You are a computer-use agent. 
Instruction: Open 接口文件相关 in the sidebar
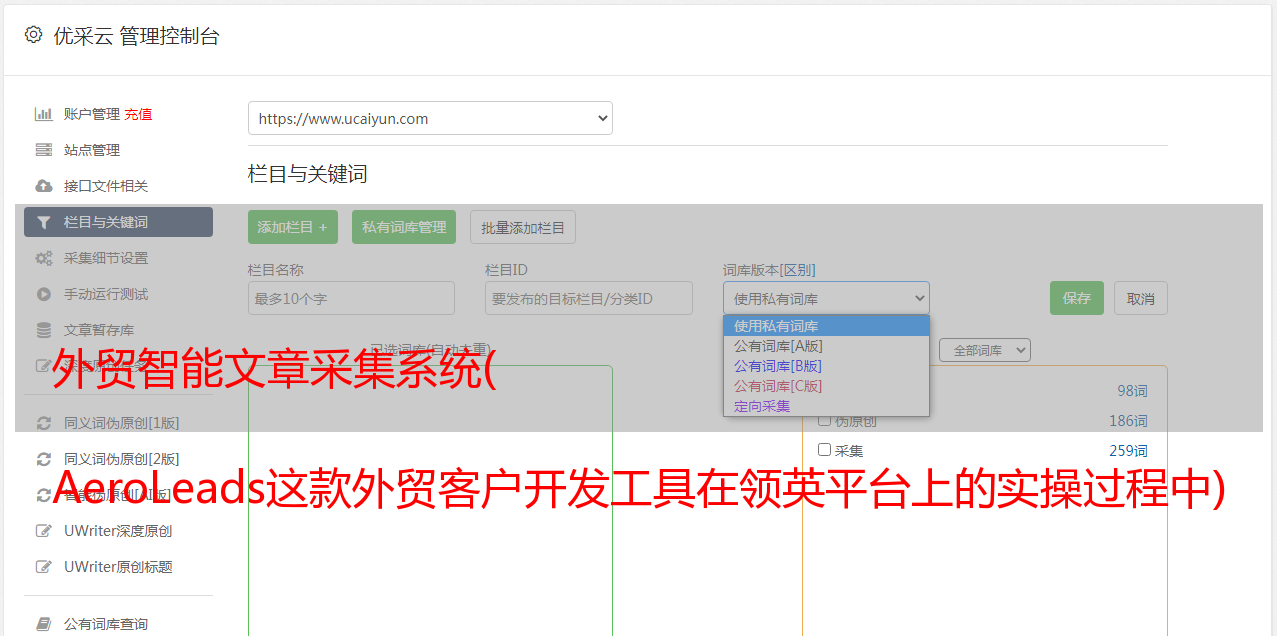coord(106,186)
